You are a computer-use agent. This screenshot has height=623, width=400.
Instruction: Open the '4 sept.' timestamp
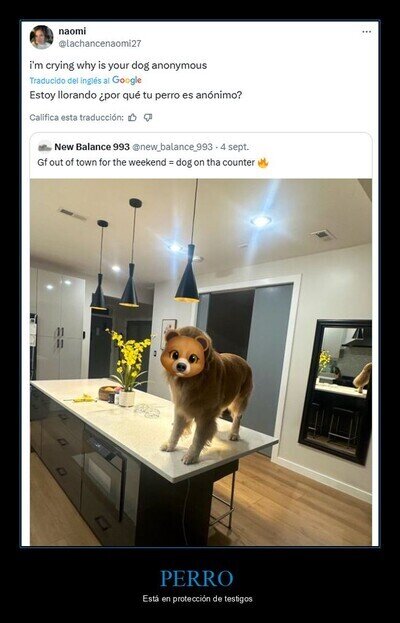coord(235,147)
